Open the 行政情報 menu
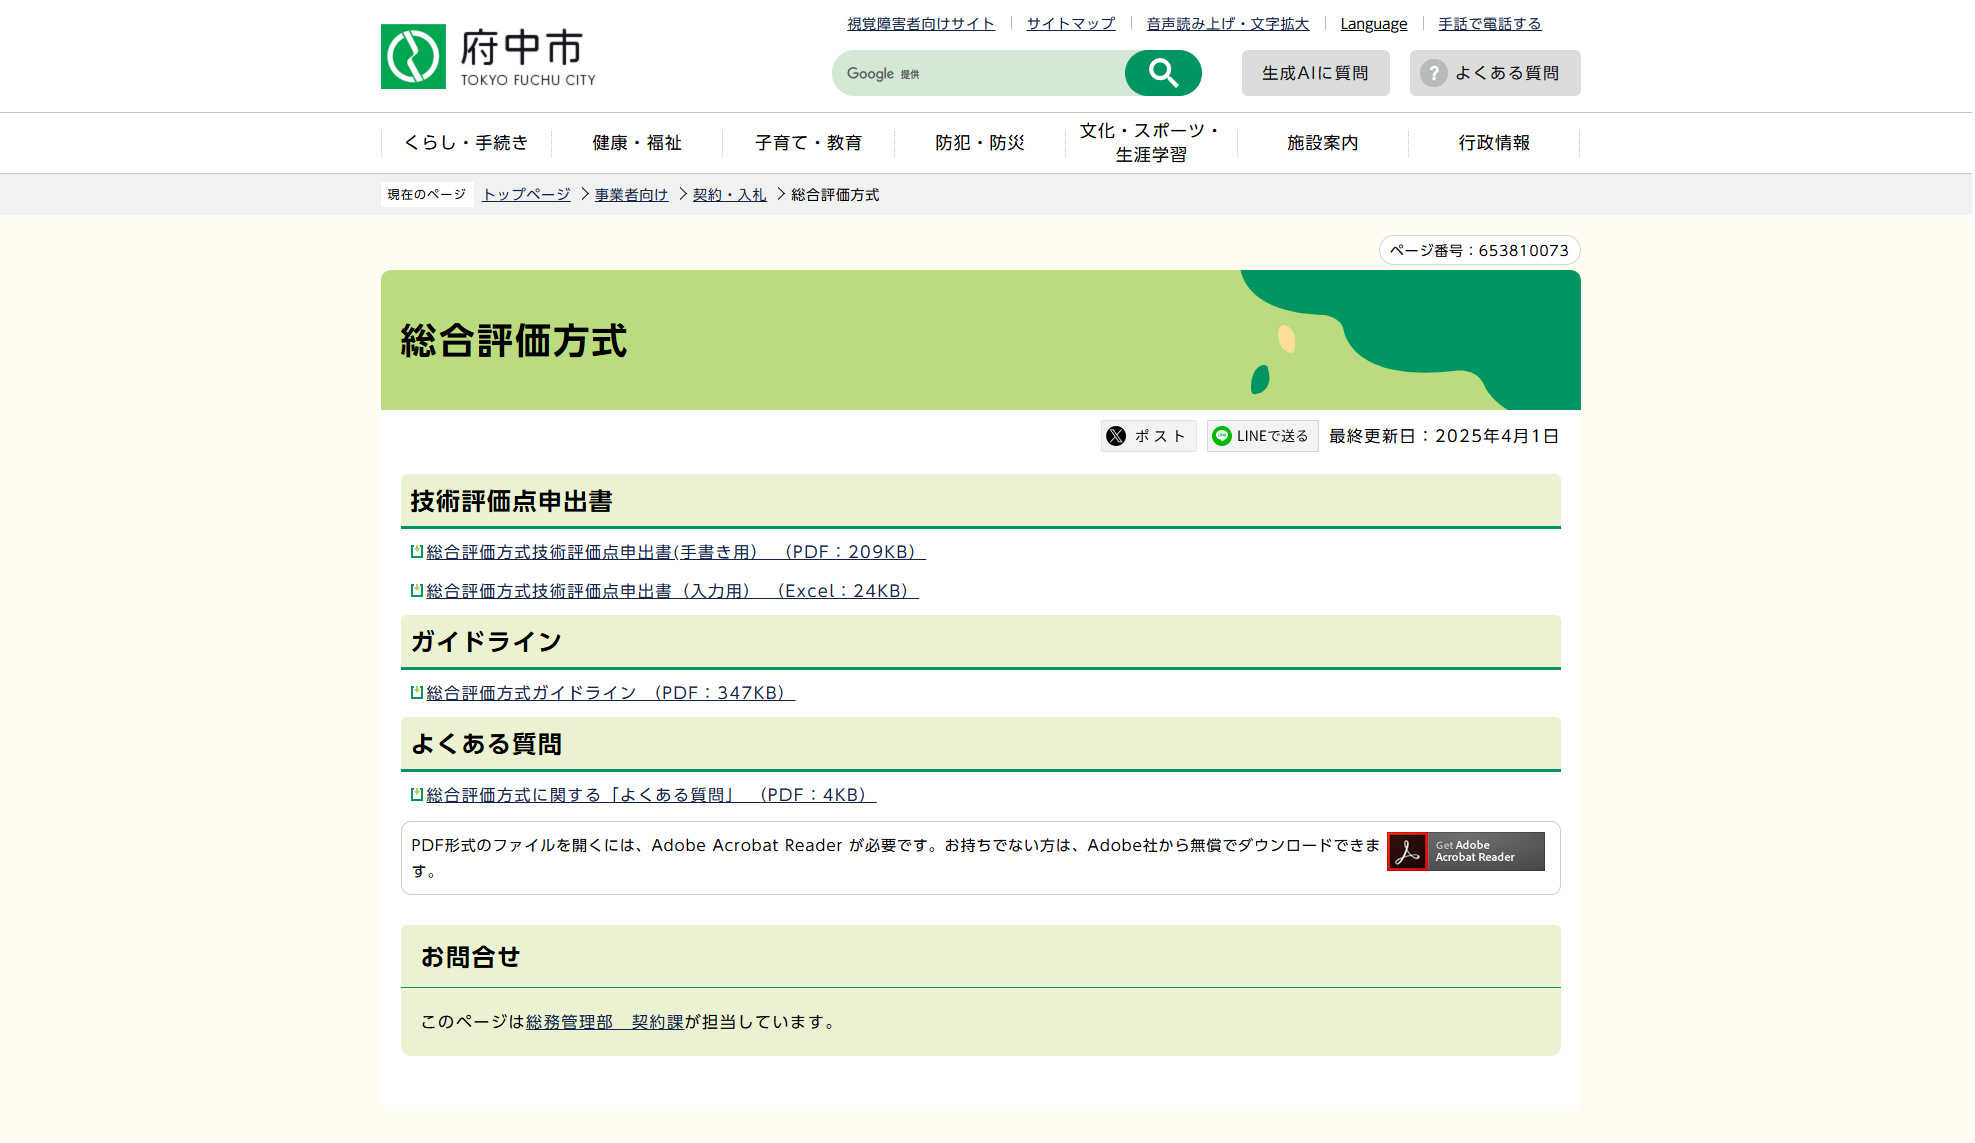1975x1143 pixels. point(1494,143)
